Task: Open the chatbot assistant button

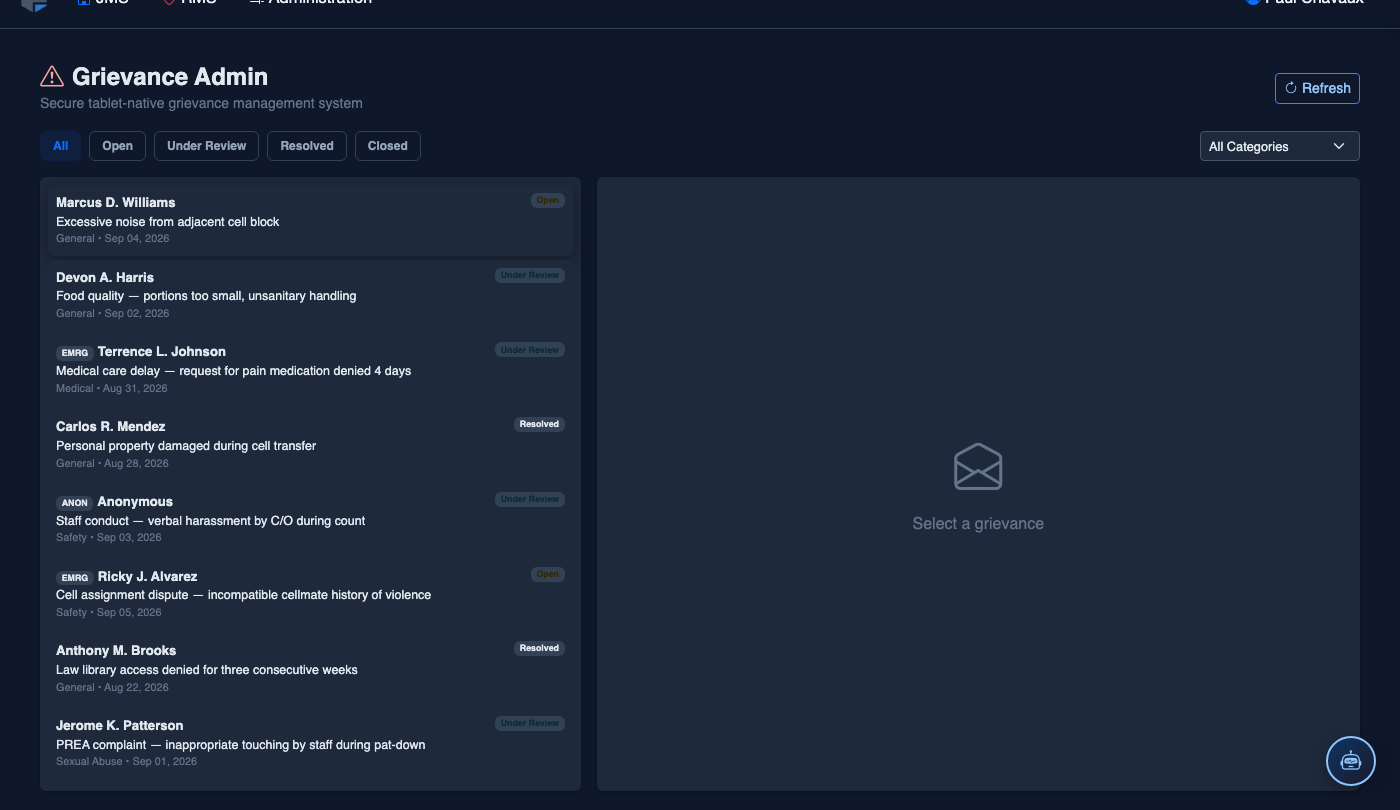Action: pyautogui.click(x=1351, y=761)
